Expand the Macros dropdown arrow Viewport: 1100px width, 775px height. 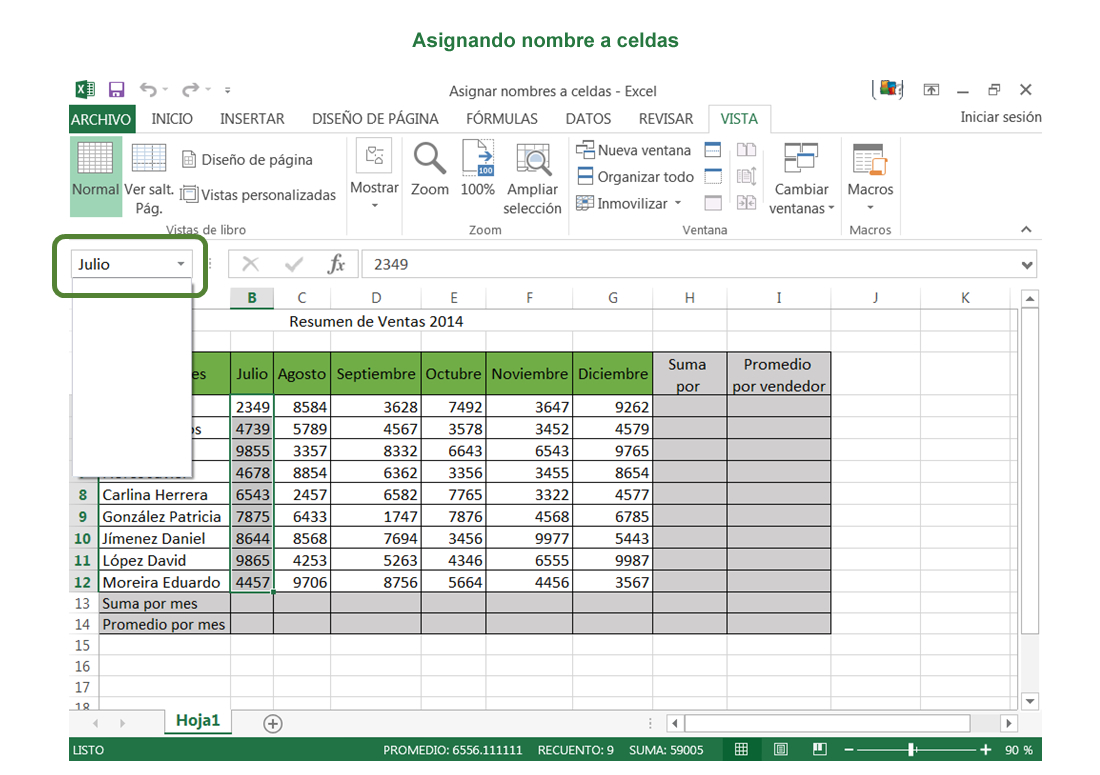pyautogui.click(x=870, y=208)
